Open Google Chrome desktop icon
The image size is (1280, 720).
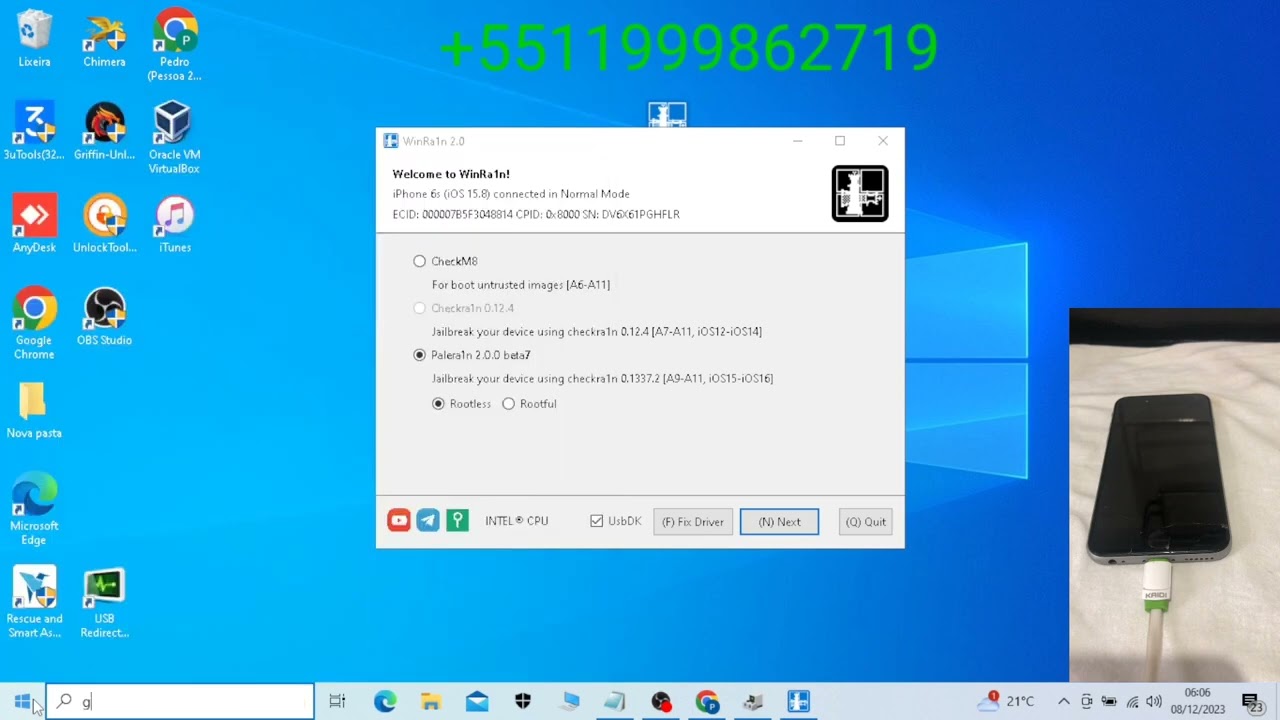pos(34,324)
